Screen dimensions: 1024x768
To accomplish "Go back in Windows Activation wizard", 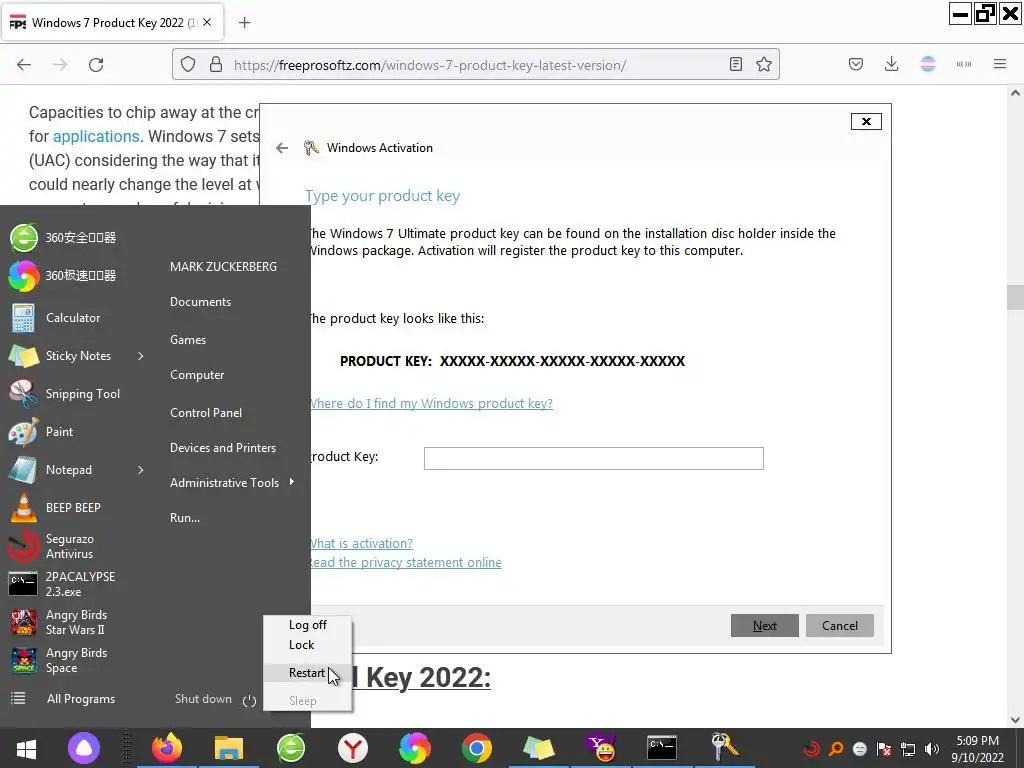I will click(282, 148).
